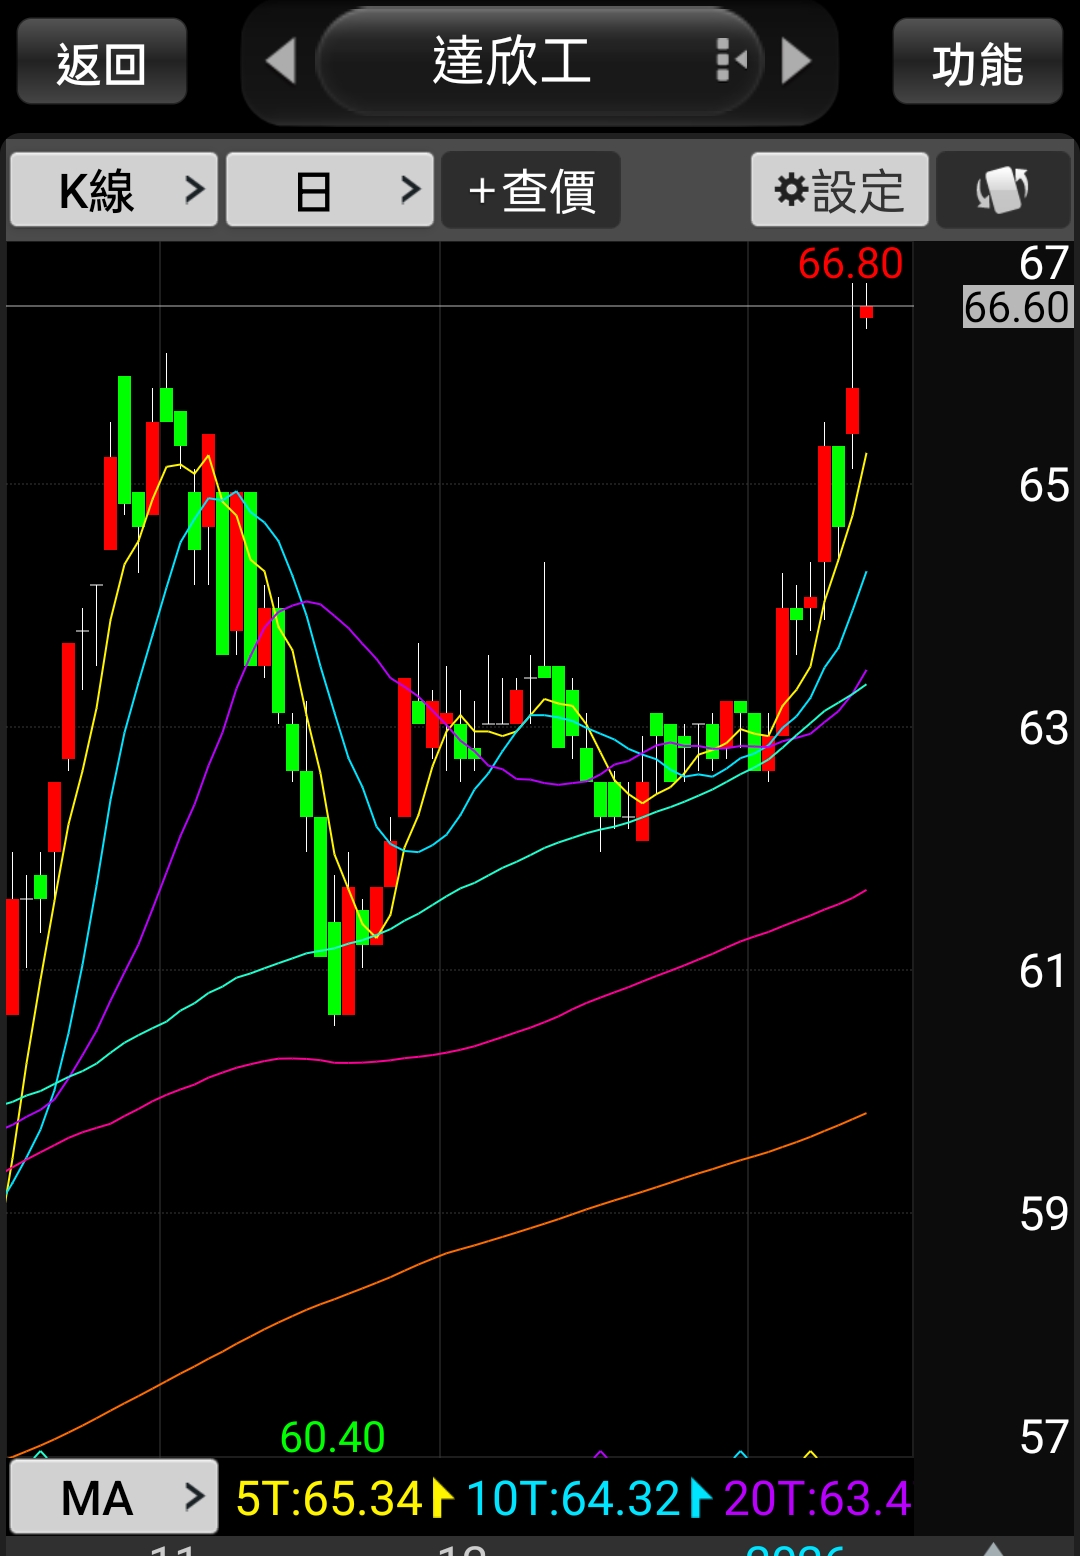This screenshot has width=1080, height=1556.
Task: Select the 10T:64.32 moving average value
Action: click(x=573, y=1499)
